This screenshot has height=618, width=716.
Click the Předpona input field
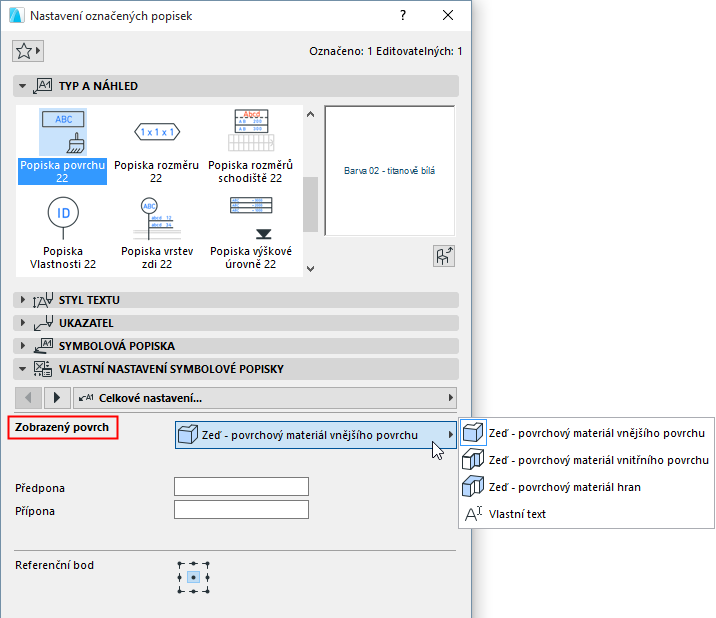[x=241, y=487]
